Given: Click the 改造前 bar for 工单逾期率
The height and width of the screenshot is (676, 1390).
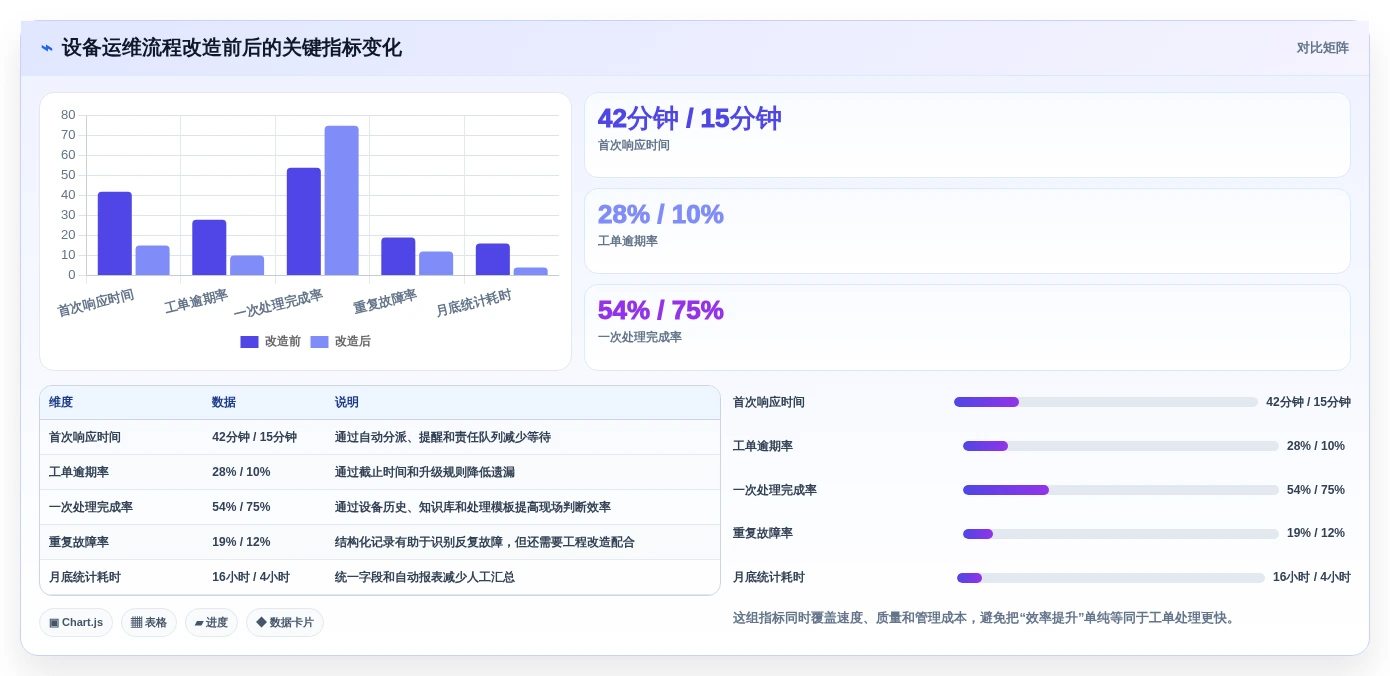Looking at the screenshot, I should (209, 247).
